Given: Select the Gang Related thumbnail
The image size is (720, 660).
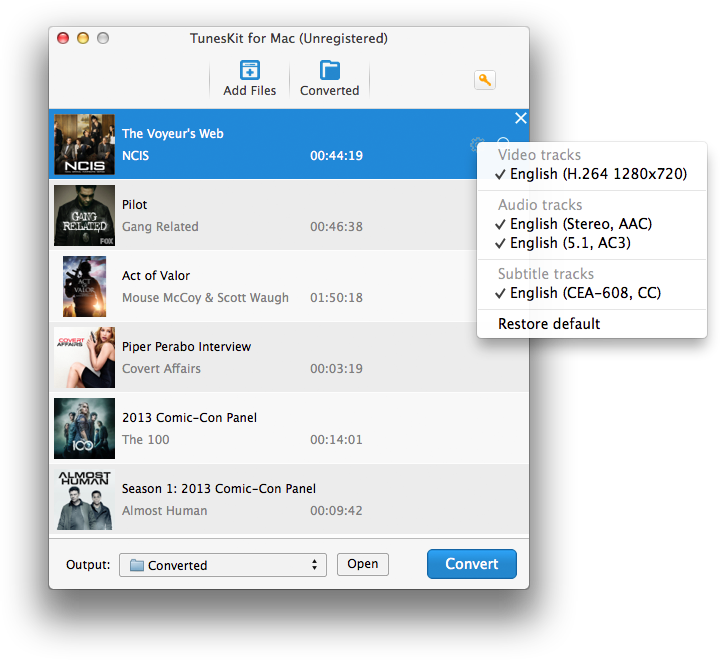Looking at the screenshot, I should tap(84, 215).
